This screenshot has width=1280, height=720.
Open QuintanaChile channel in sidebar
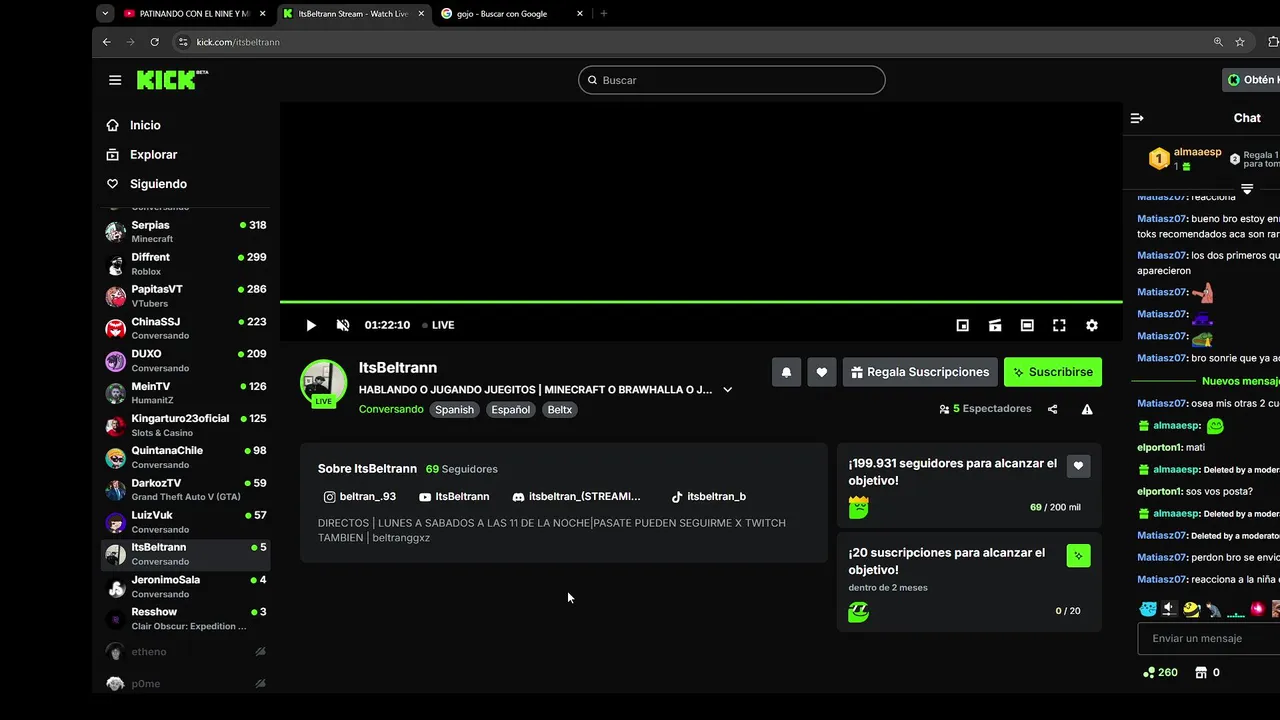coord(186,457)
